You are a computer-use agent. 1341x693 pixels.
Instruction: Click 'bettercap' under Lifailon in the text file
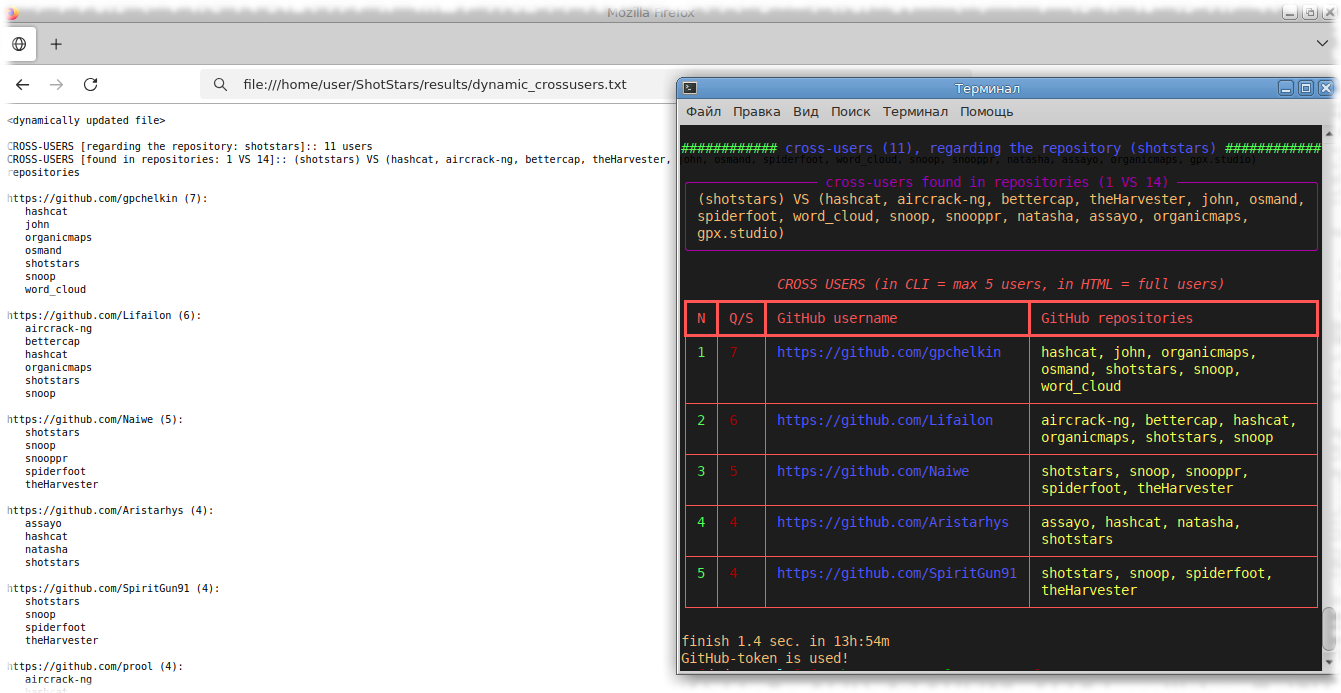(x=52, y=342)
